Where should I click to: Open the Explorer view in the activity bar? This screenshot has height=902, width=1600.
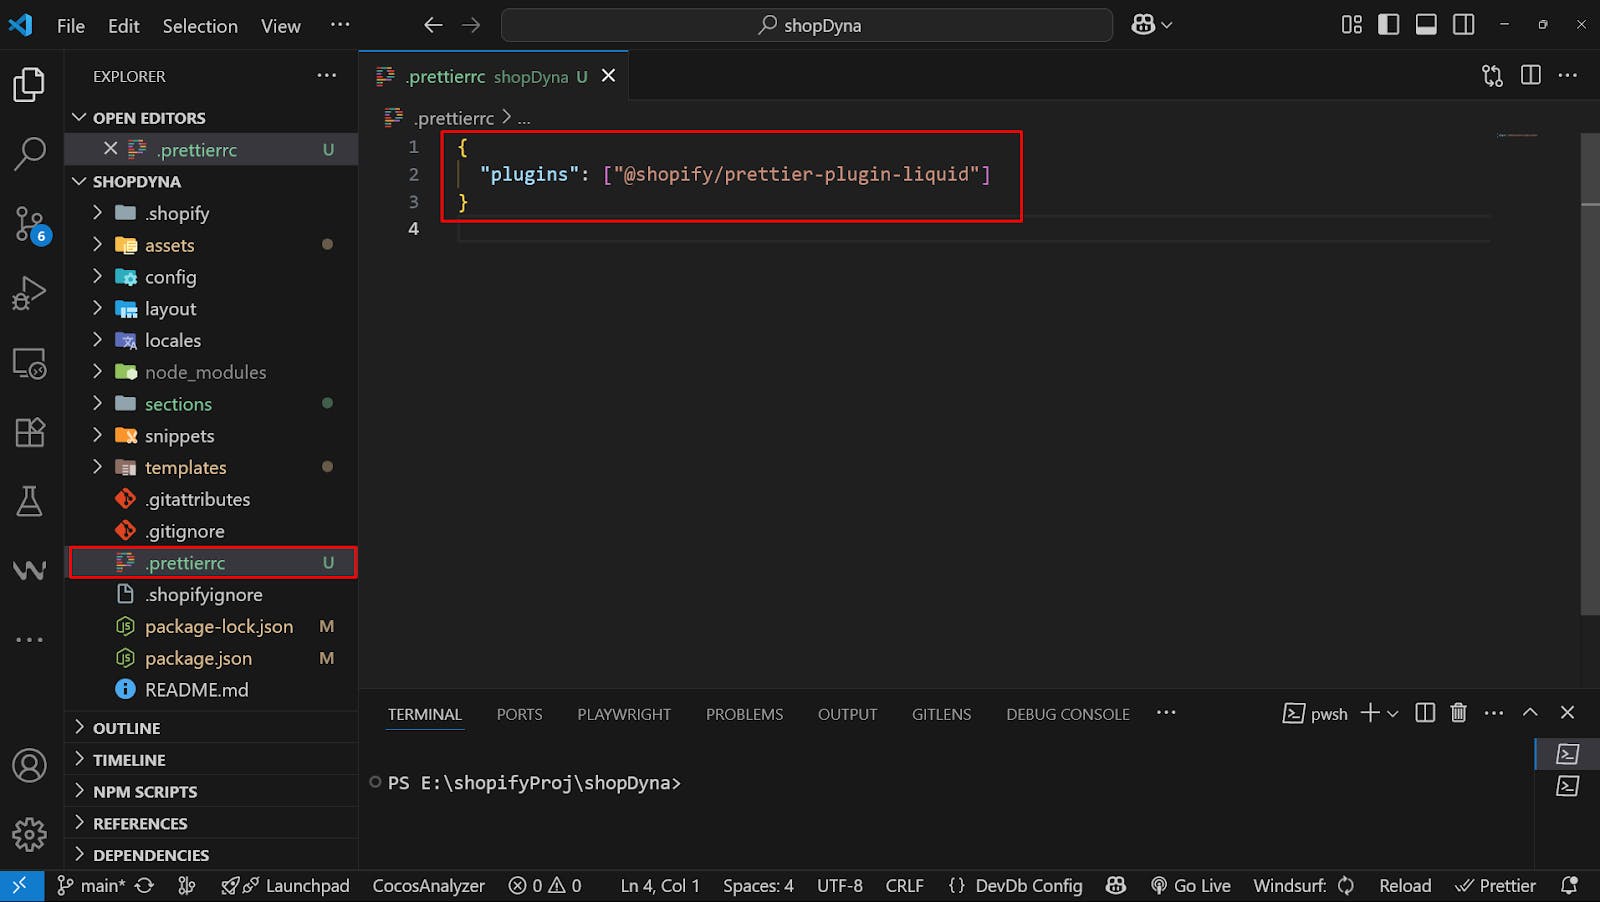(x=29, y=85)
